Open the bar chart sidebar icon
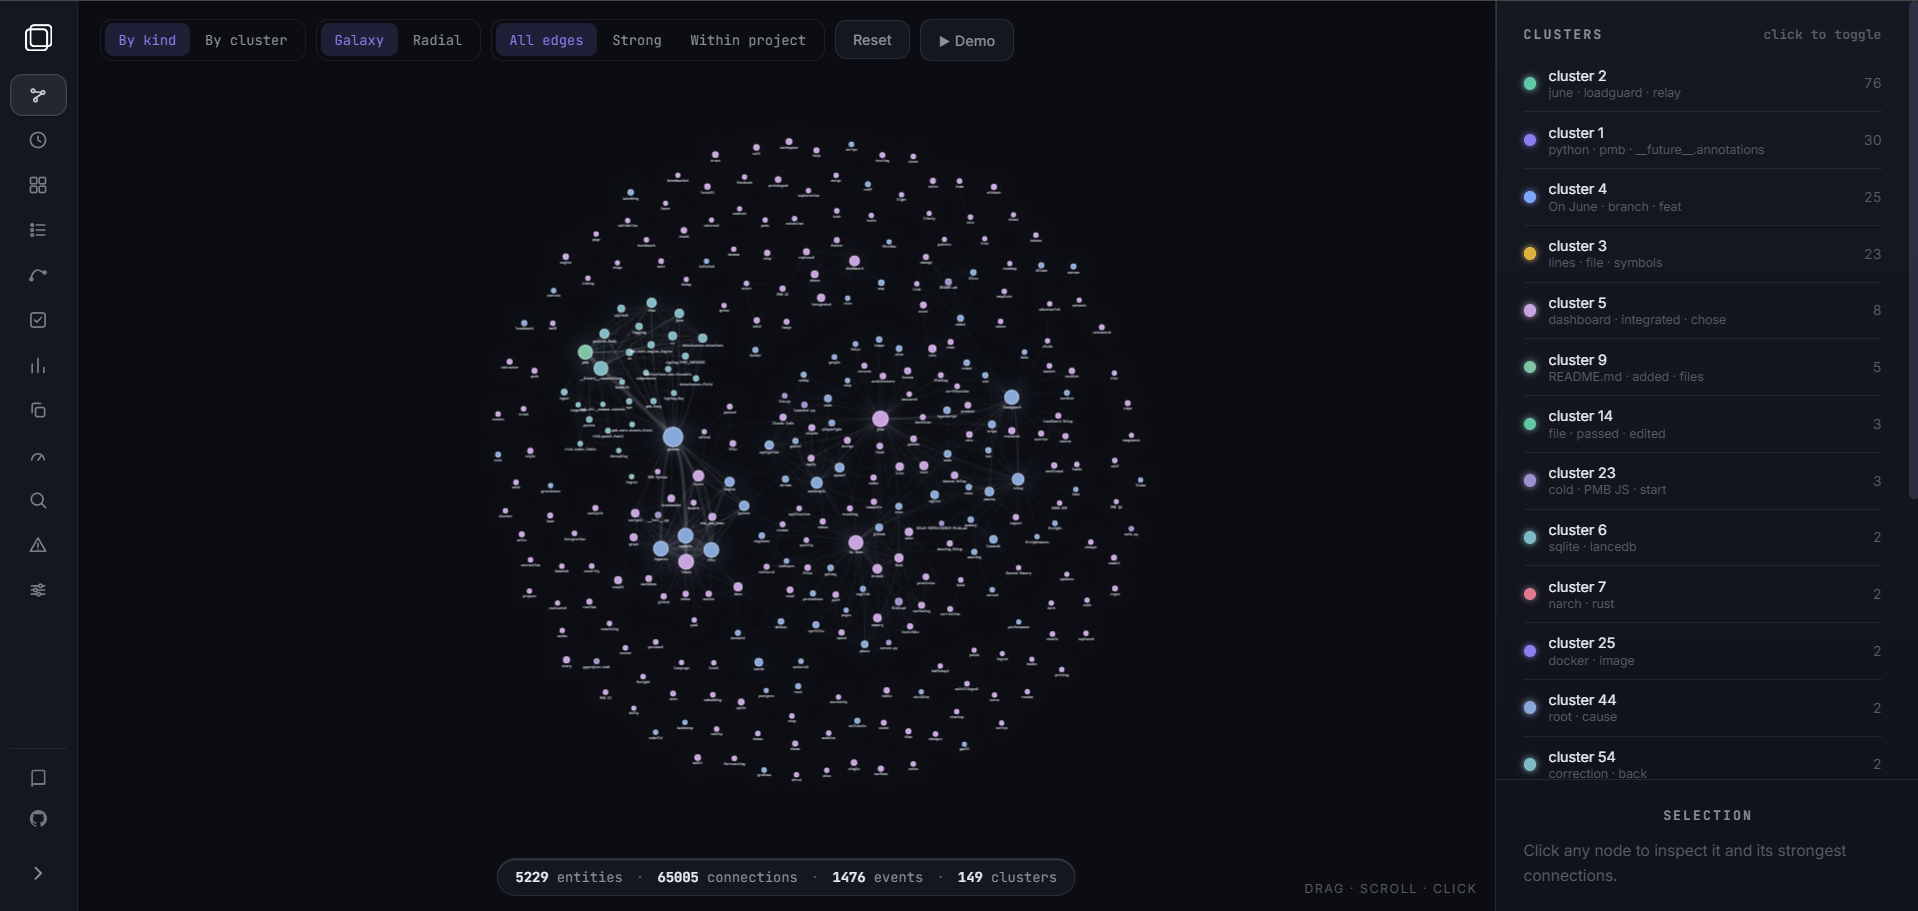 click(38, 365)
